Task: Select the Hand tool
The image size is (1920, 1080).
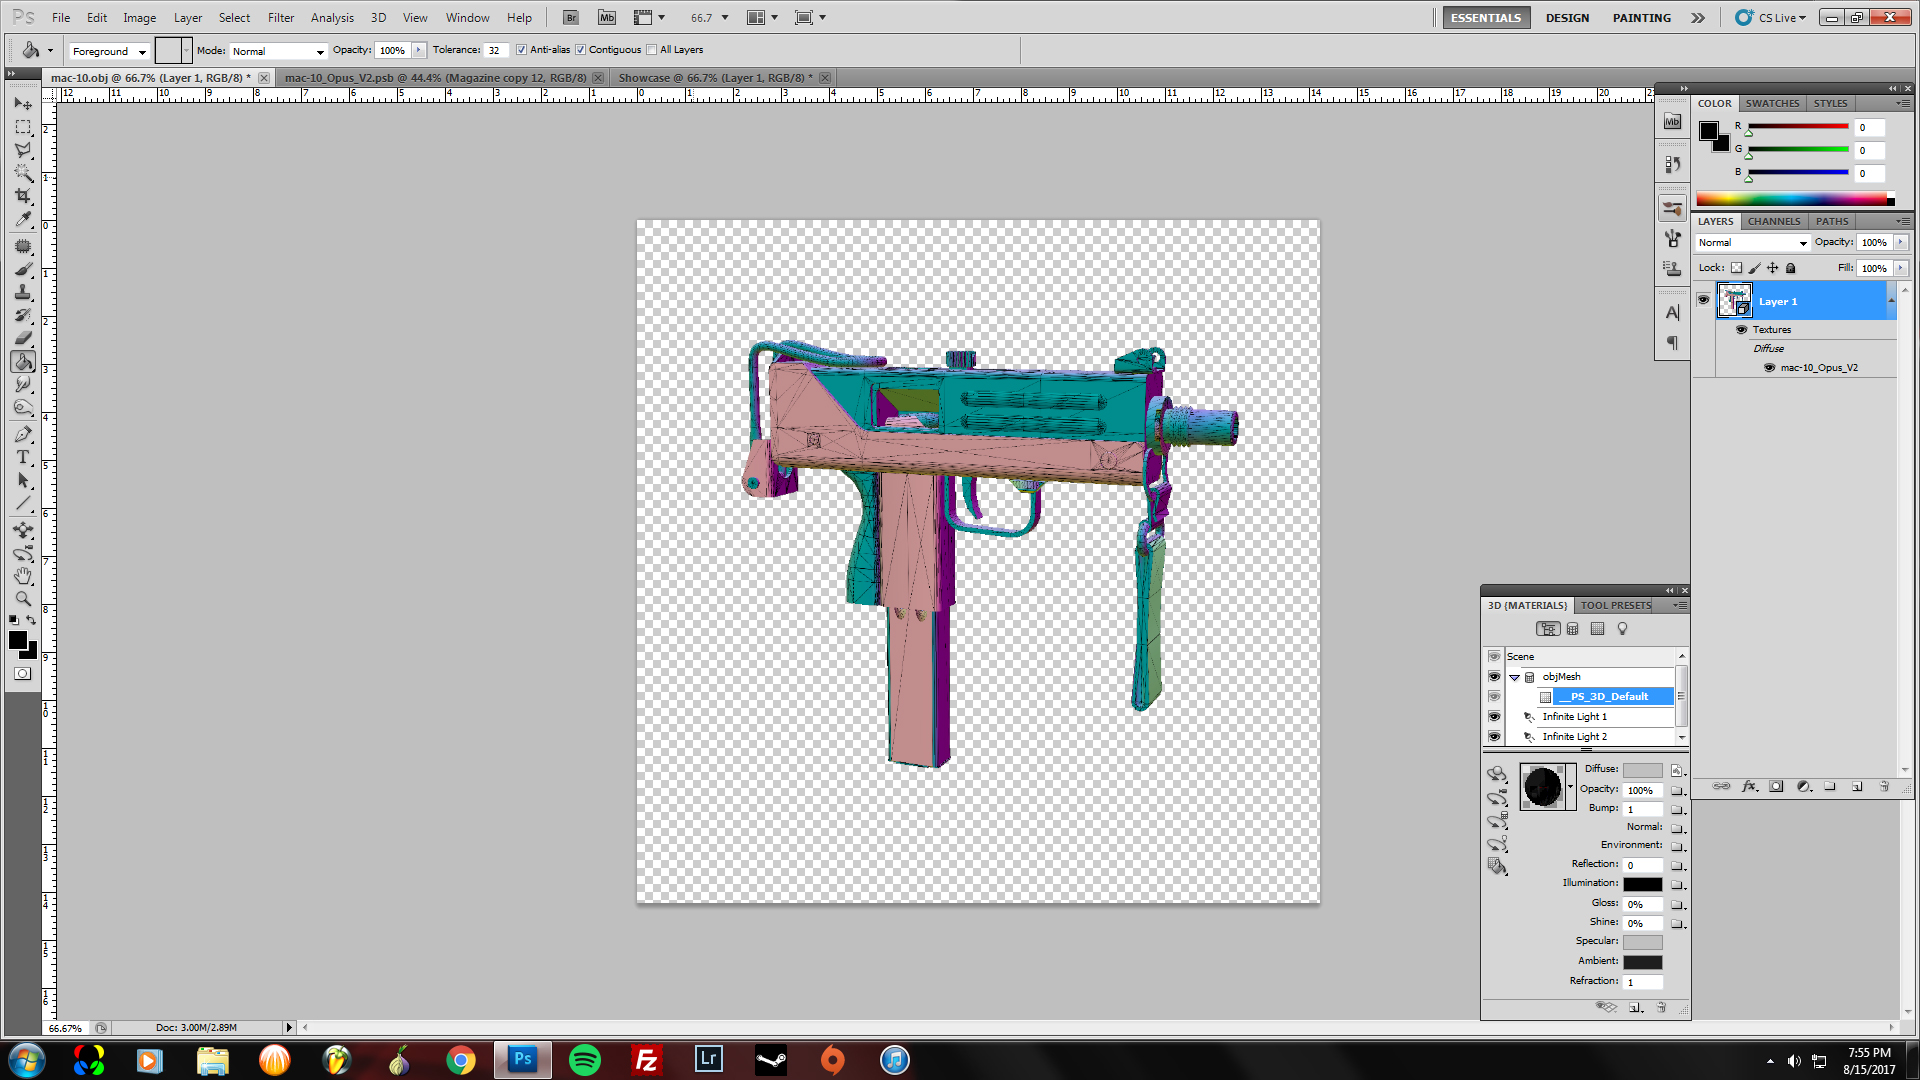Action: 22,576
